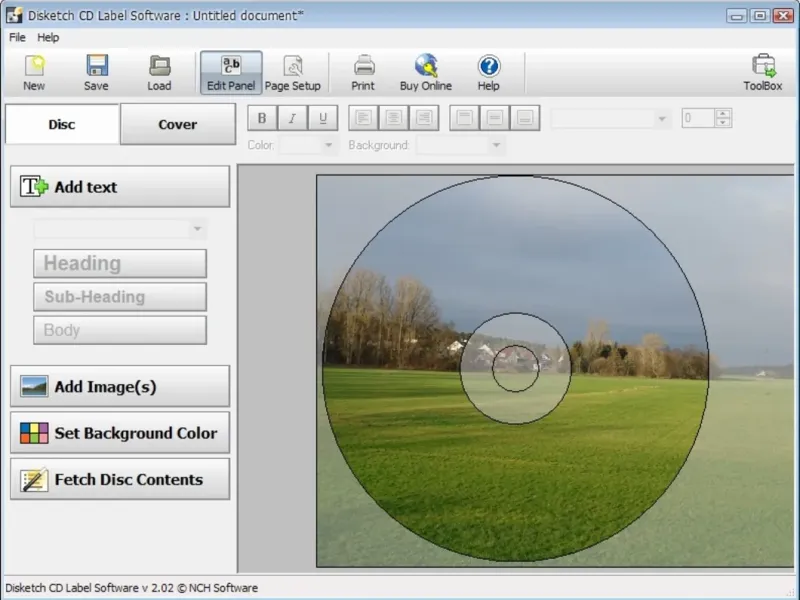The height and width of the screenshot is (600, 800).
Task: Open the Help toolbar icon
Action: tap(488, 72)
